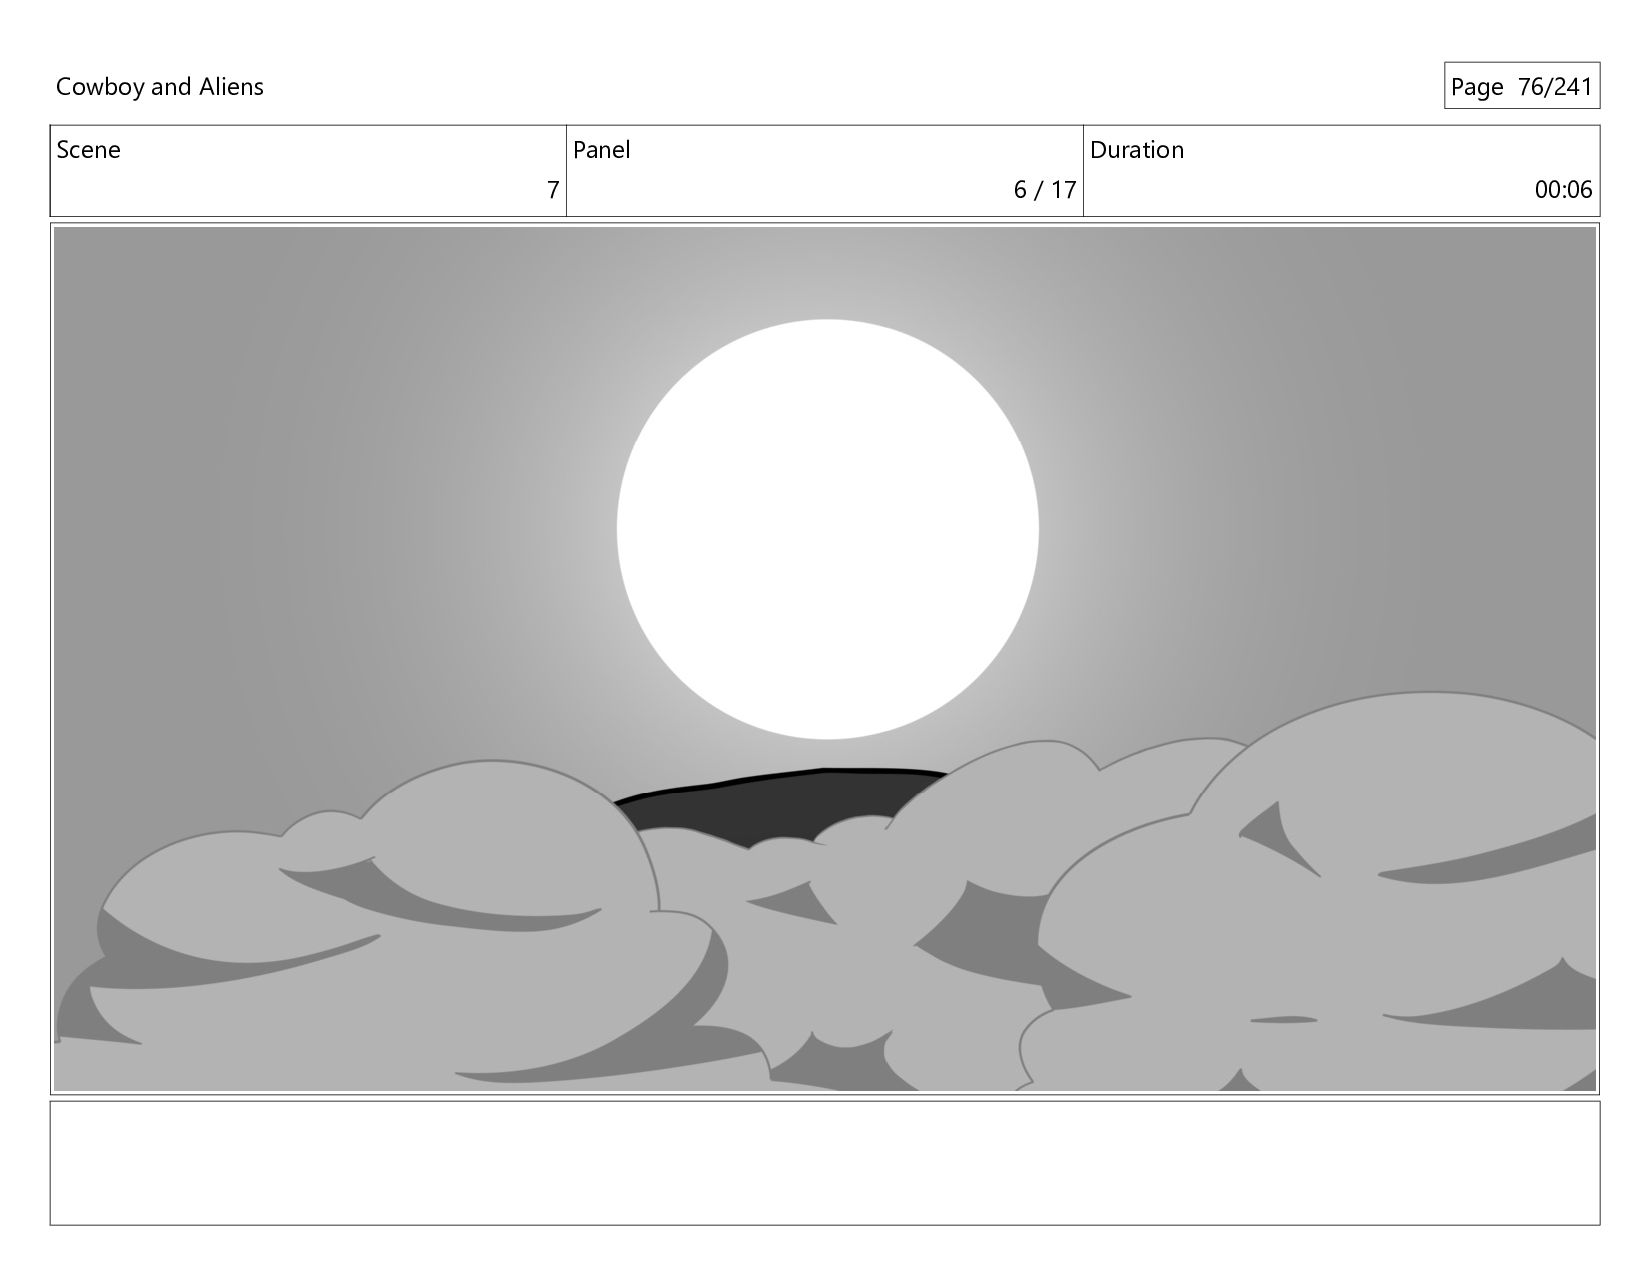This screenshot has width=1650, height=1275.
Task: Select the 'Scene' header label
Action: 89,150
